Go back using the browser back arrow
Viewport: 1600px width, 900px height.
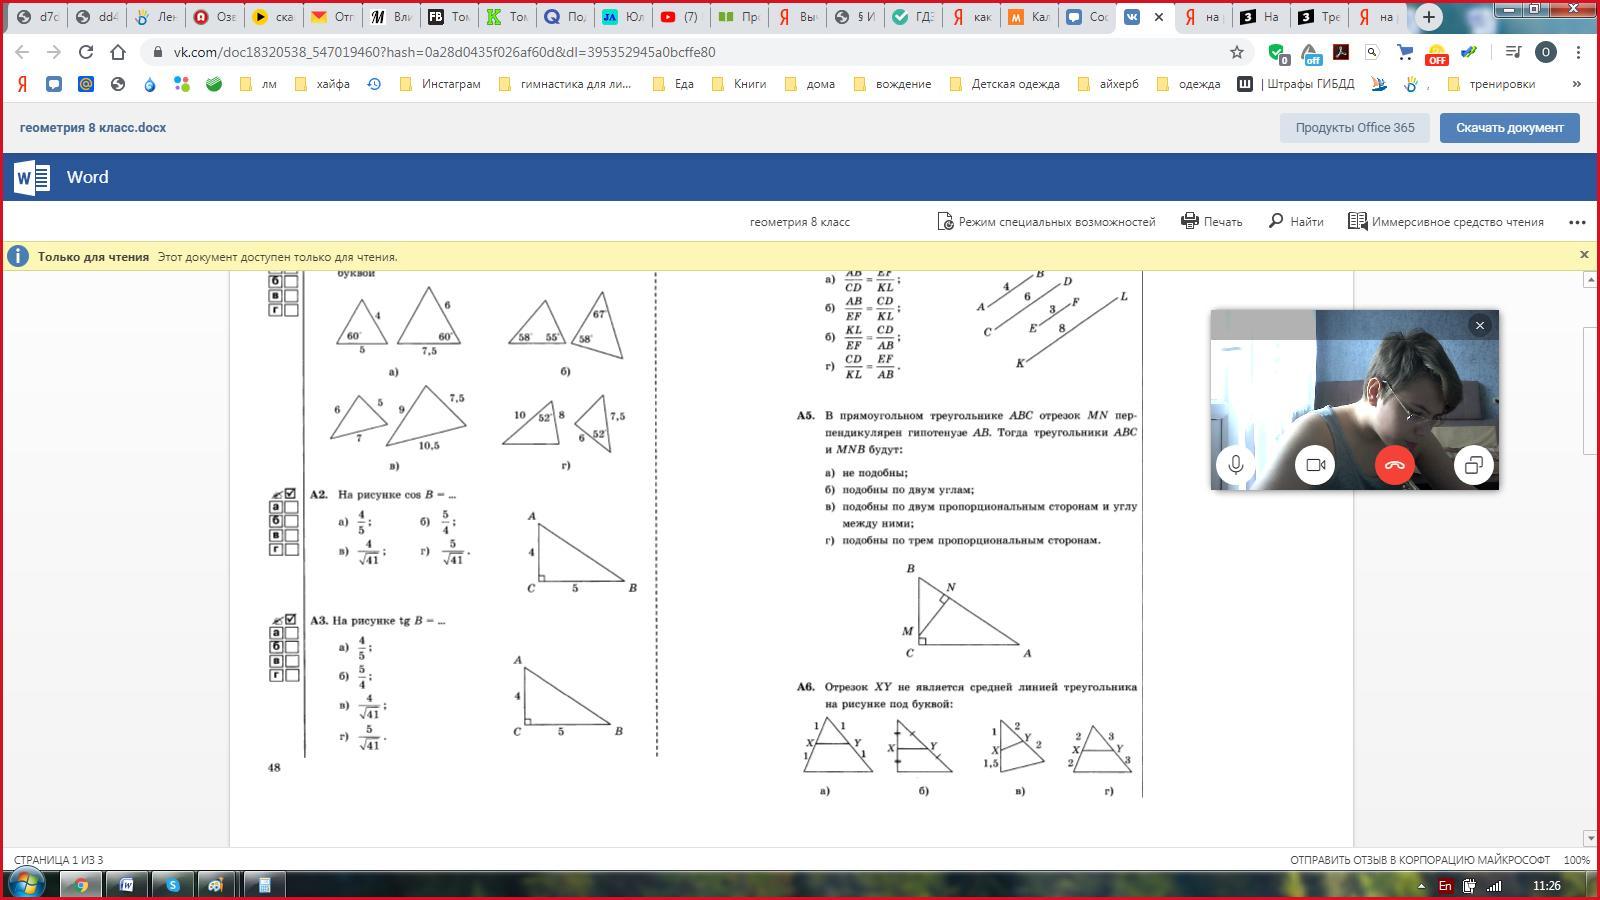tap(22, 52)
